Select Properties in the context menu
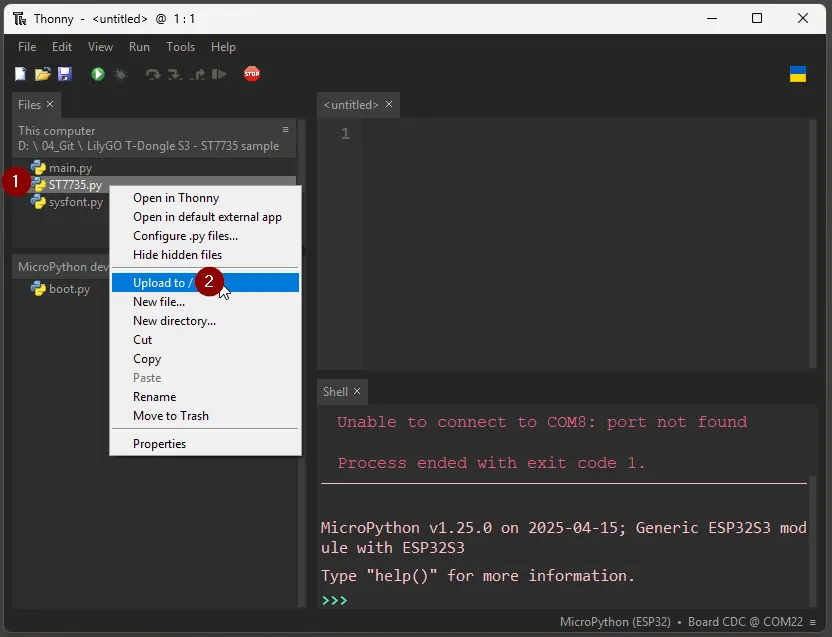The image size is (832, 637). [x=160, y=444]
